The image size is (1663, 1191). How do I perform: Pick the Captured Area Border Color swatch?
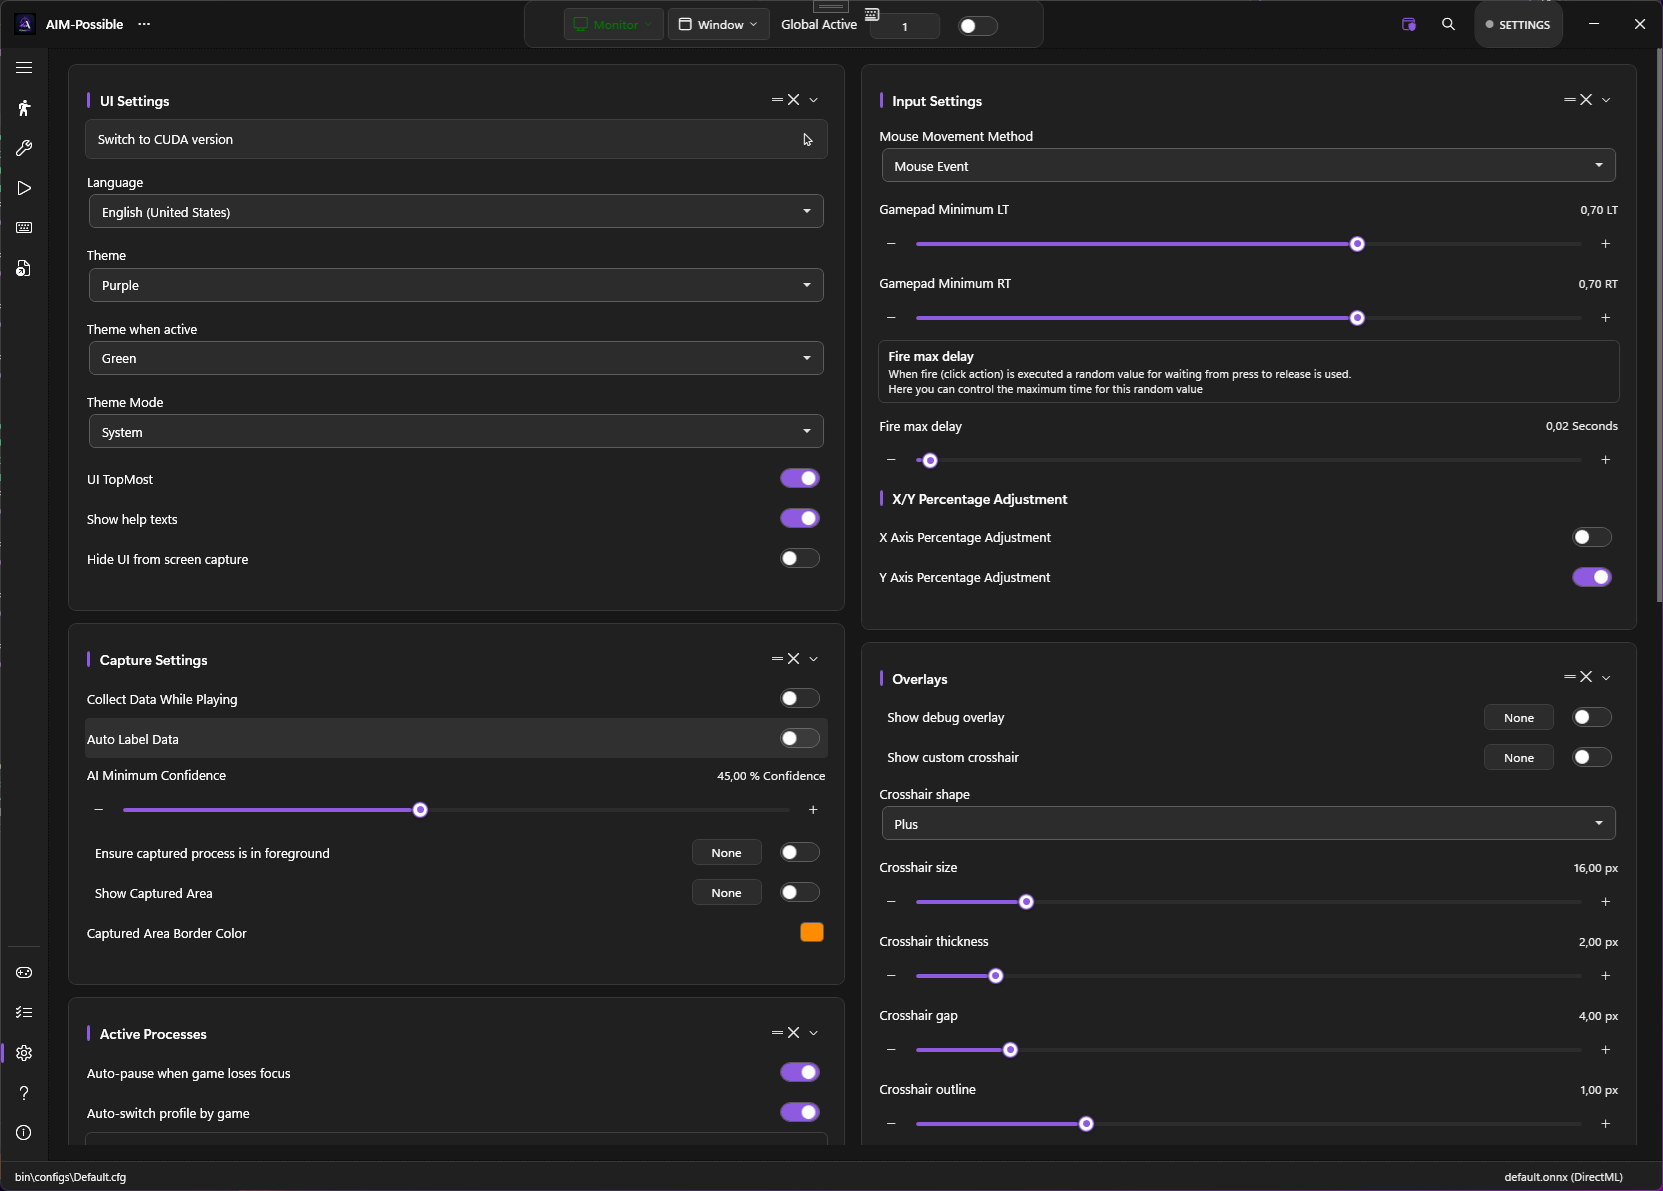coord(812,932)
